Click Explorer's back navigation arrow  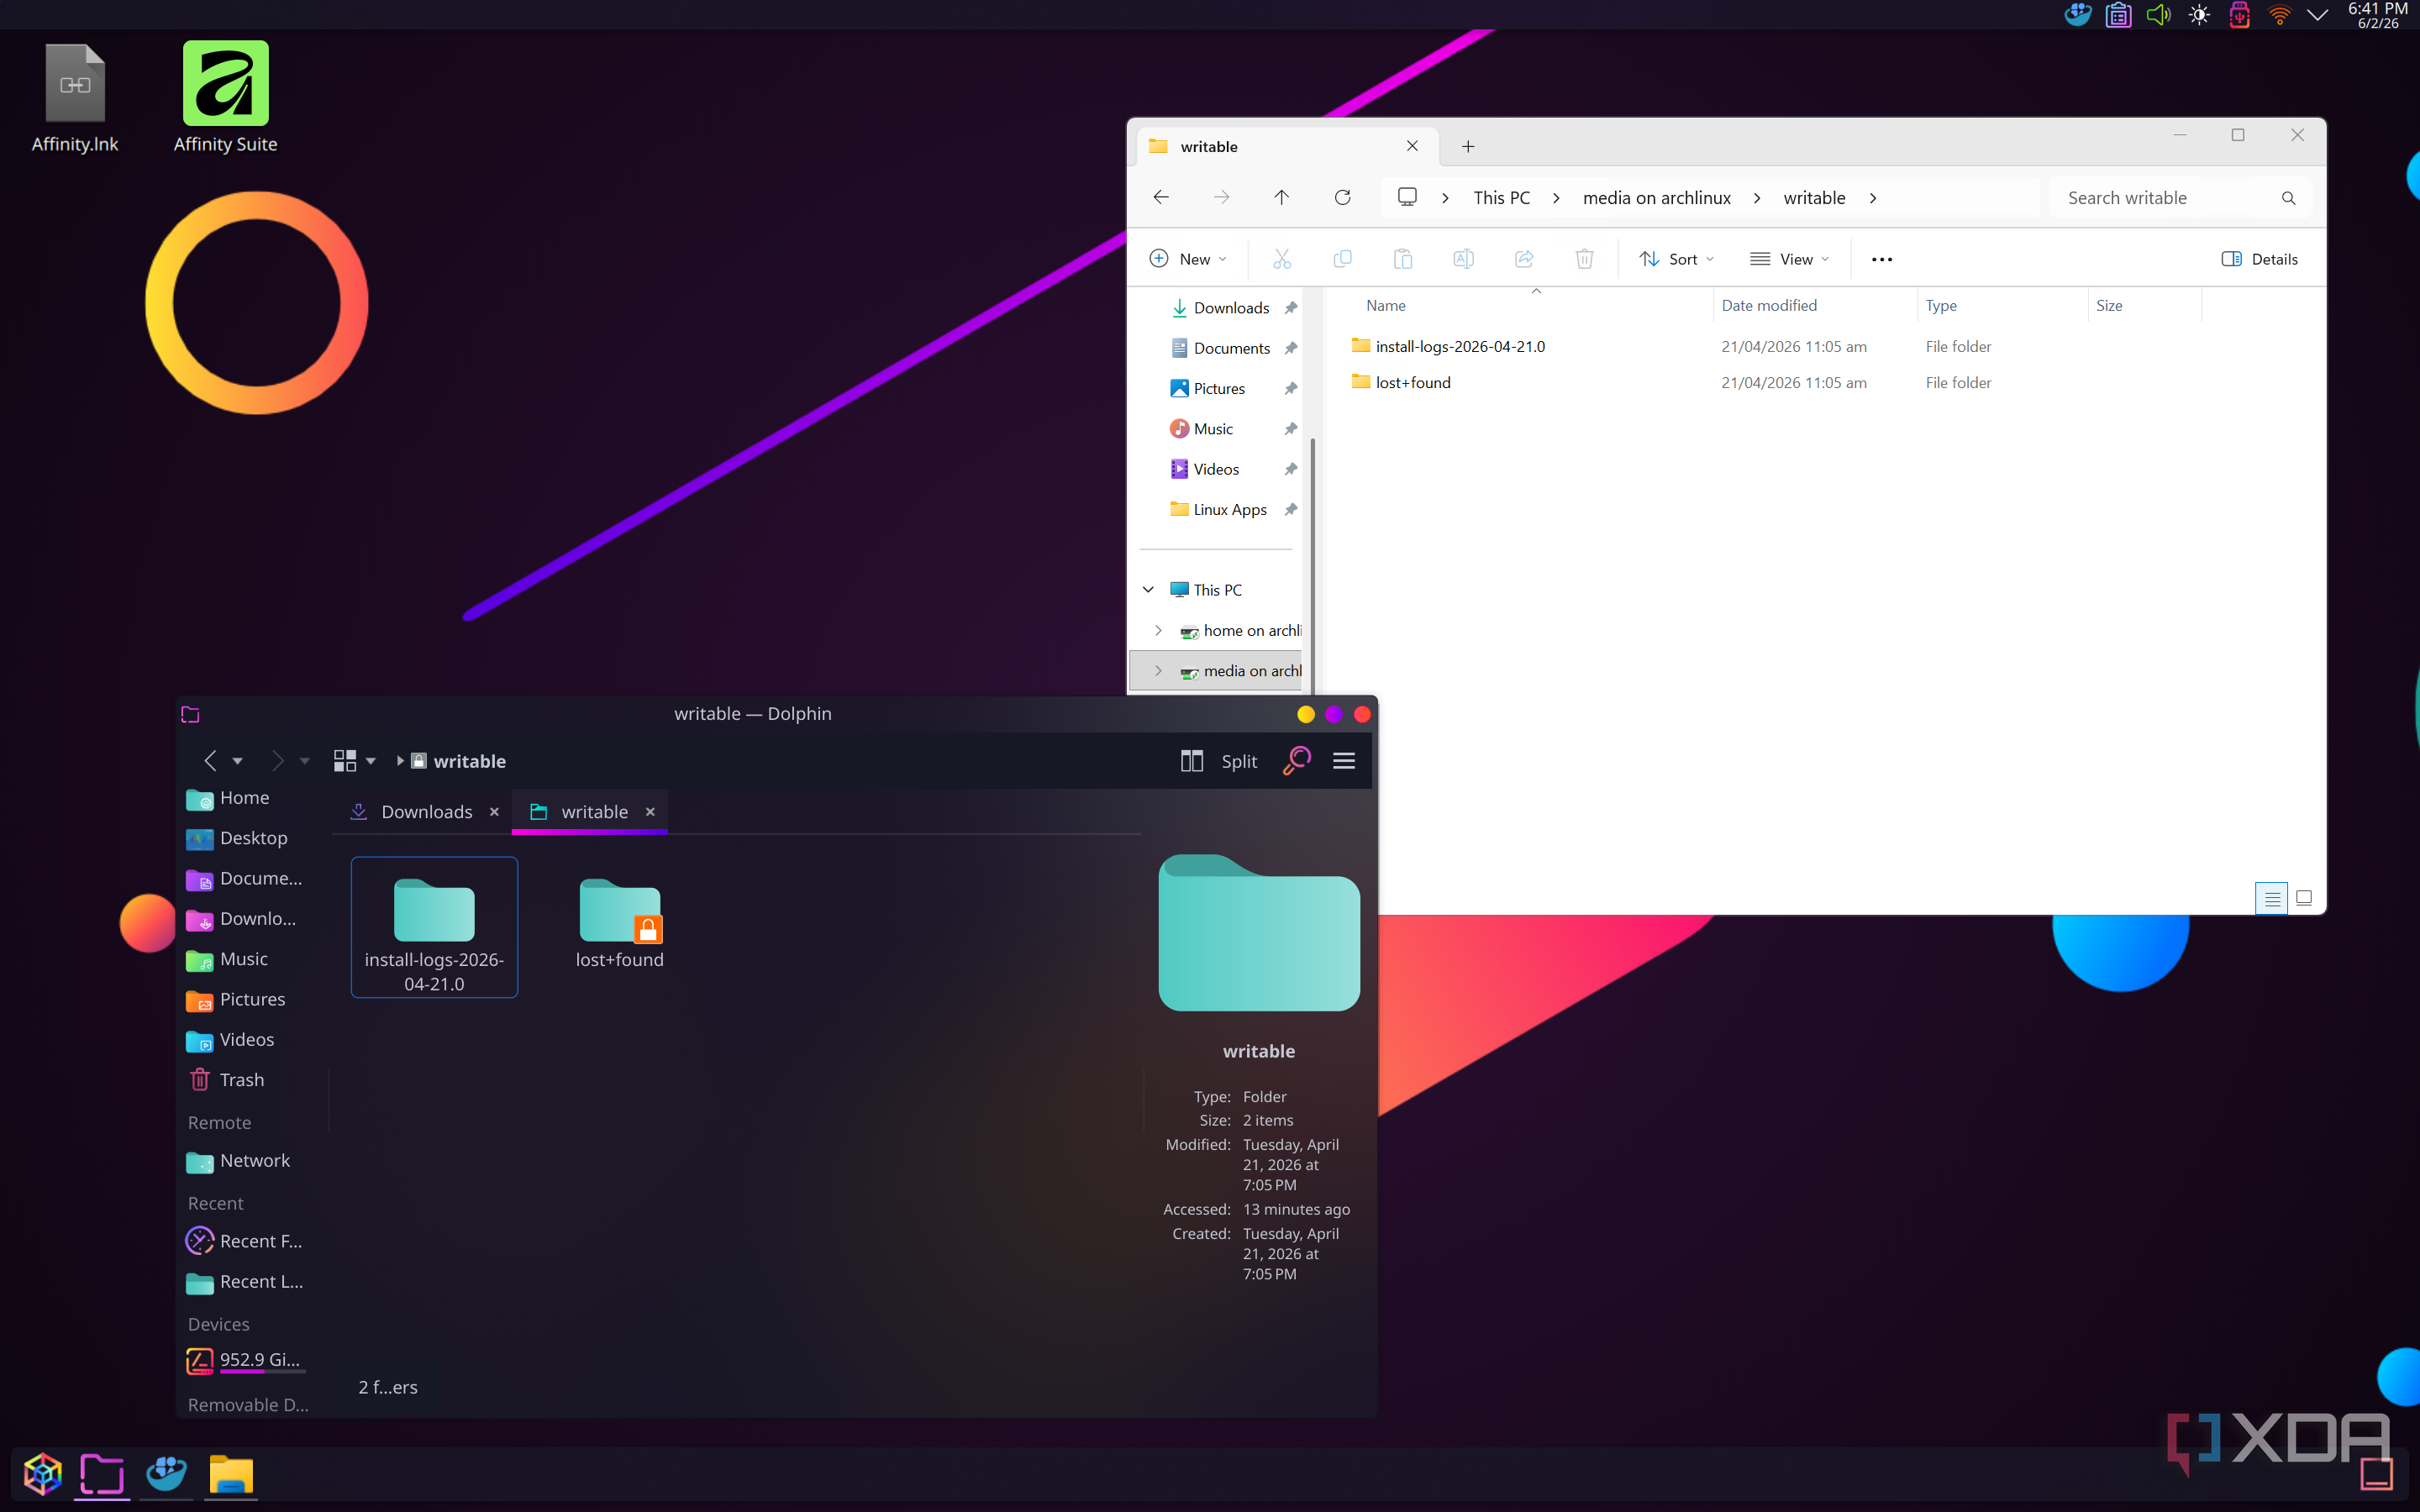[1160, 197]
